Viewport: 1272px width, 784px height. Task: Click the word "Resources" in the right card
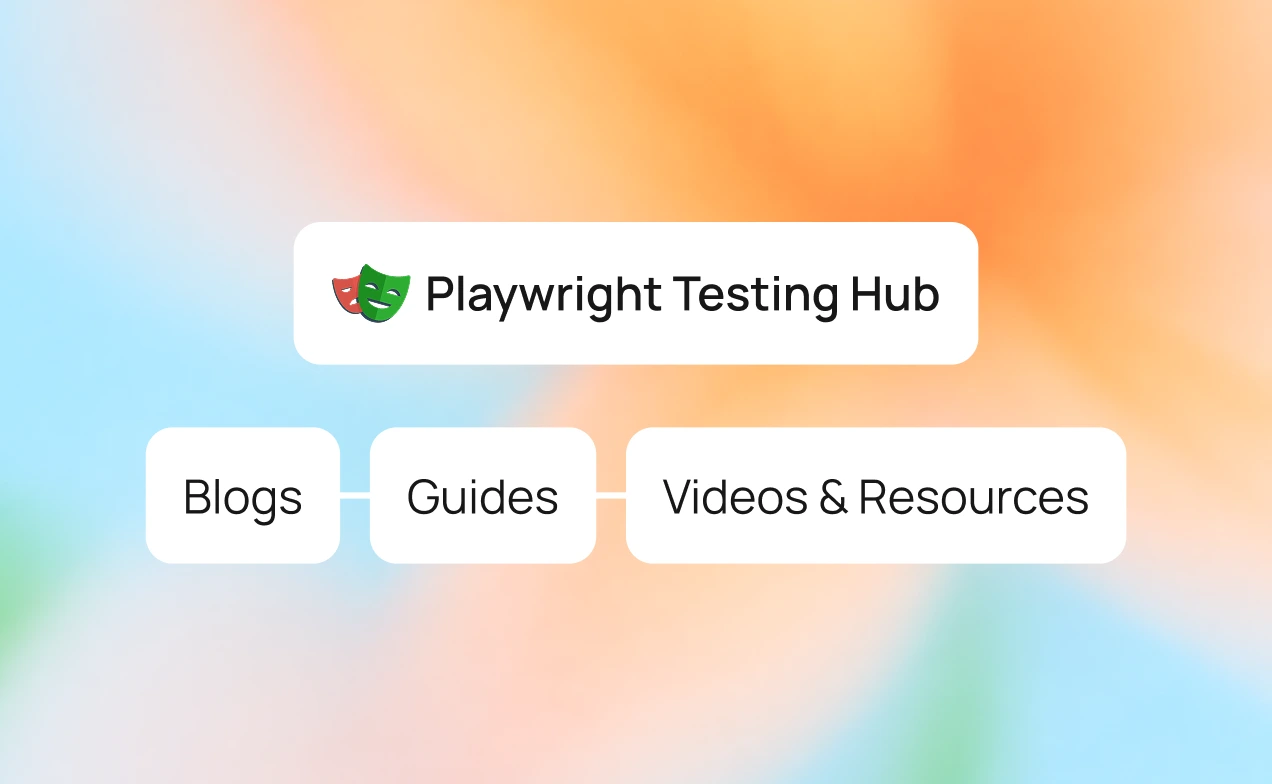tap(973, 497)
